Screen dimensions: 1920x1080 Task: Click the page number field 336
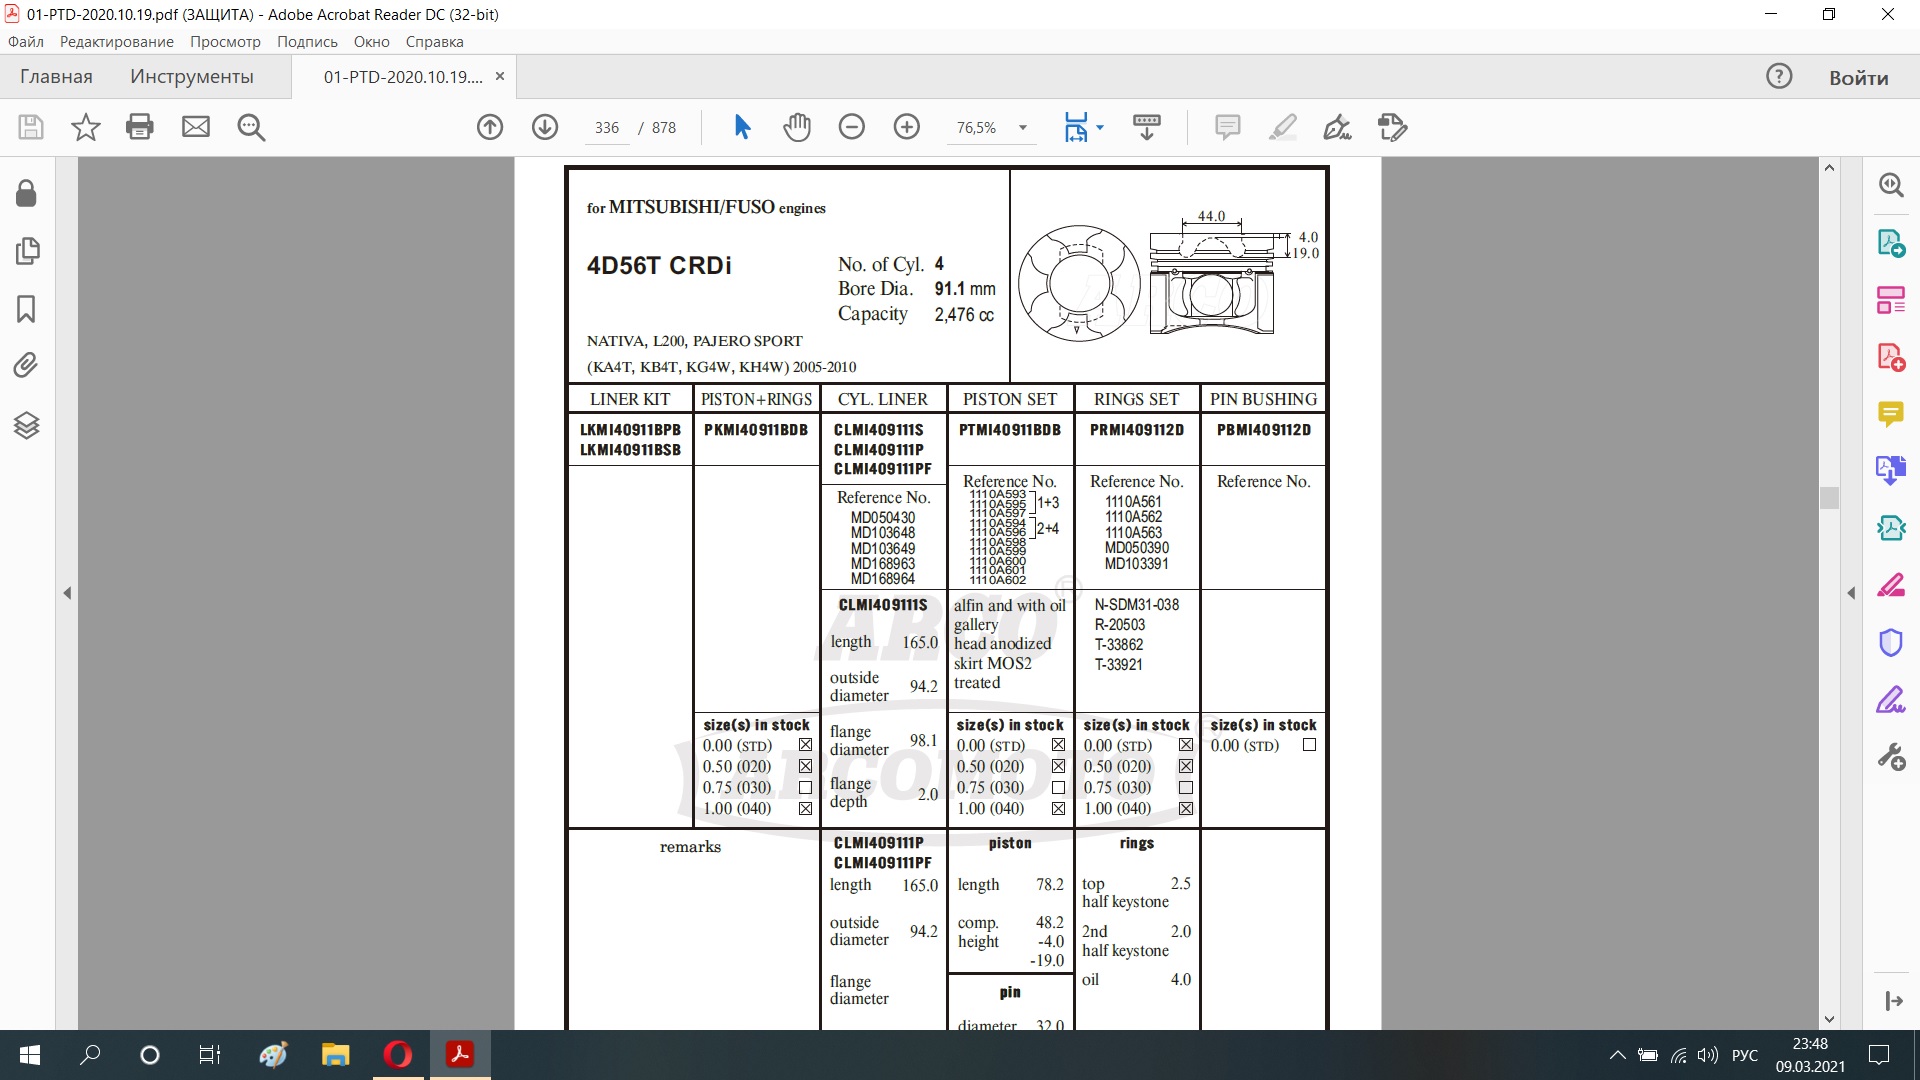click(x=606, y=128)
